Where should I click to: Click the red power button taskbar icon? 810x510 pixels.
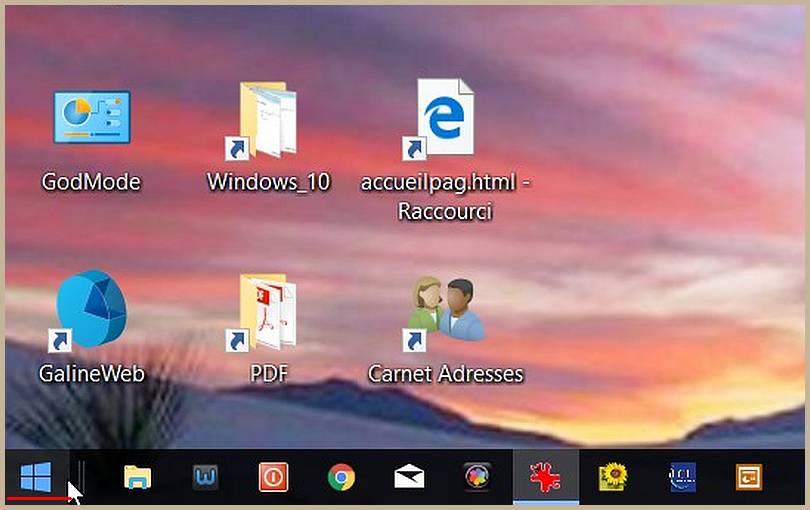[273, 477]
